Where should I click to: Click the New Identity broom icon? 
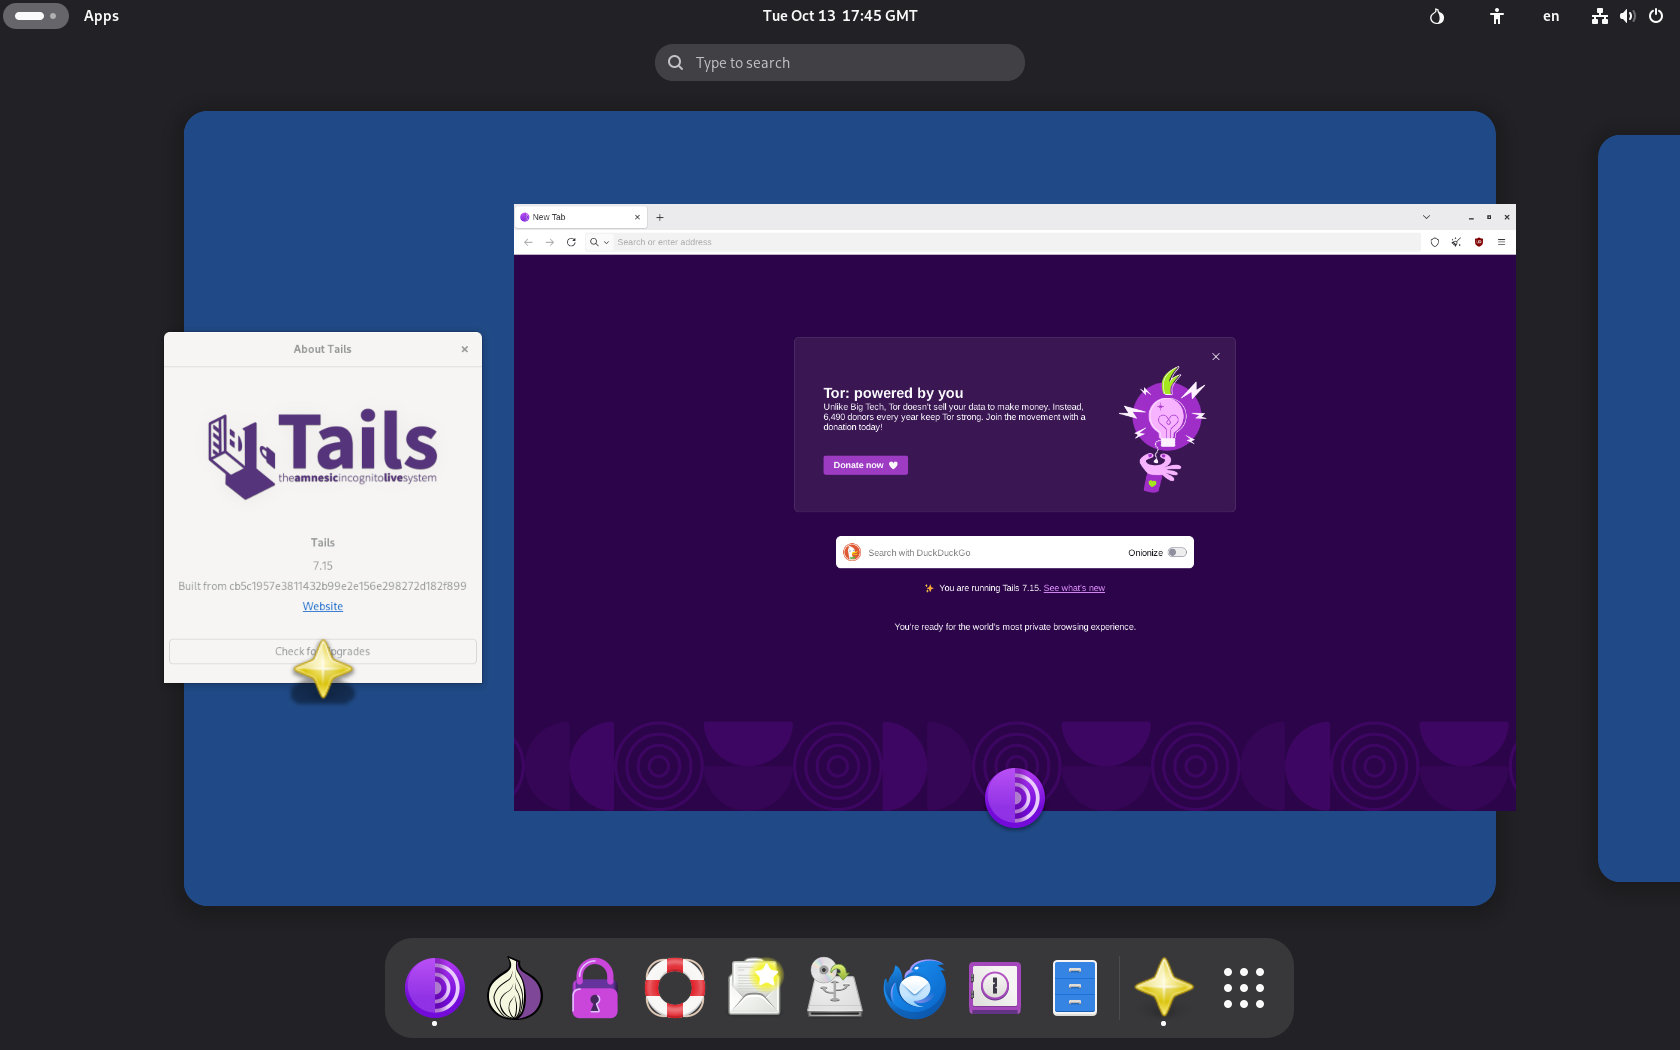point(1457,242)
